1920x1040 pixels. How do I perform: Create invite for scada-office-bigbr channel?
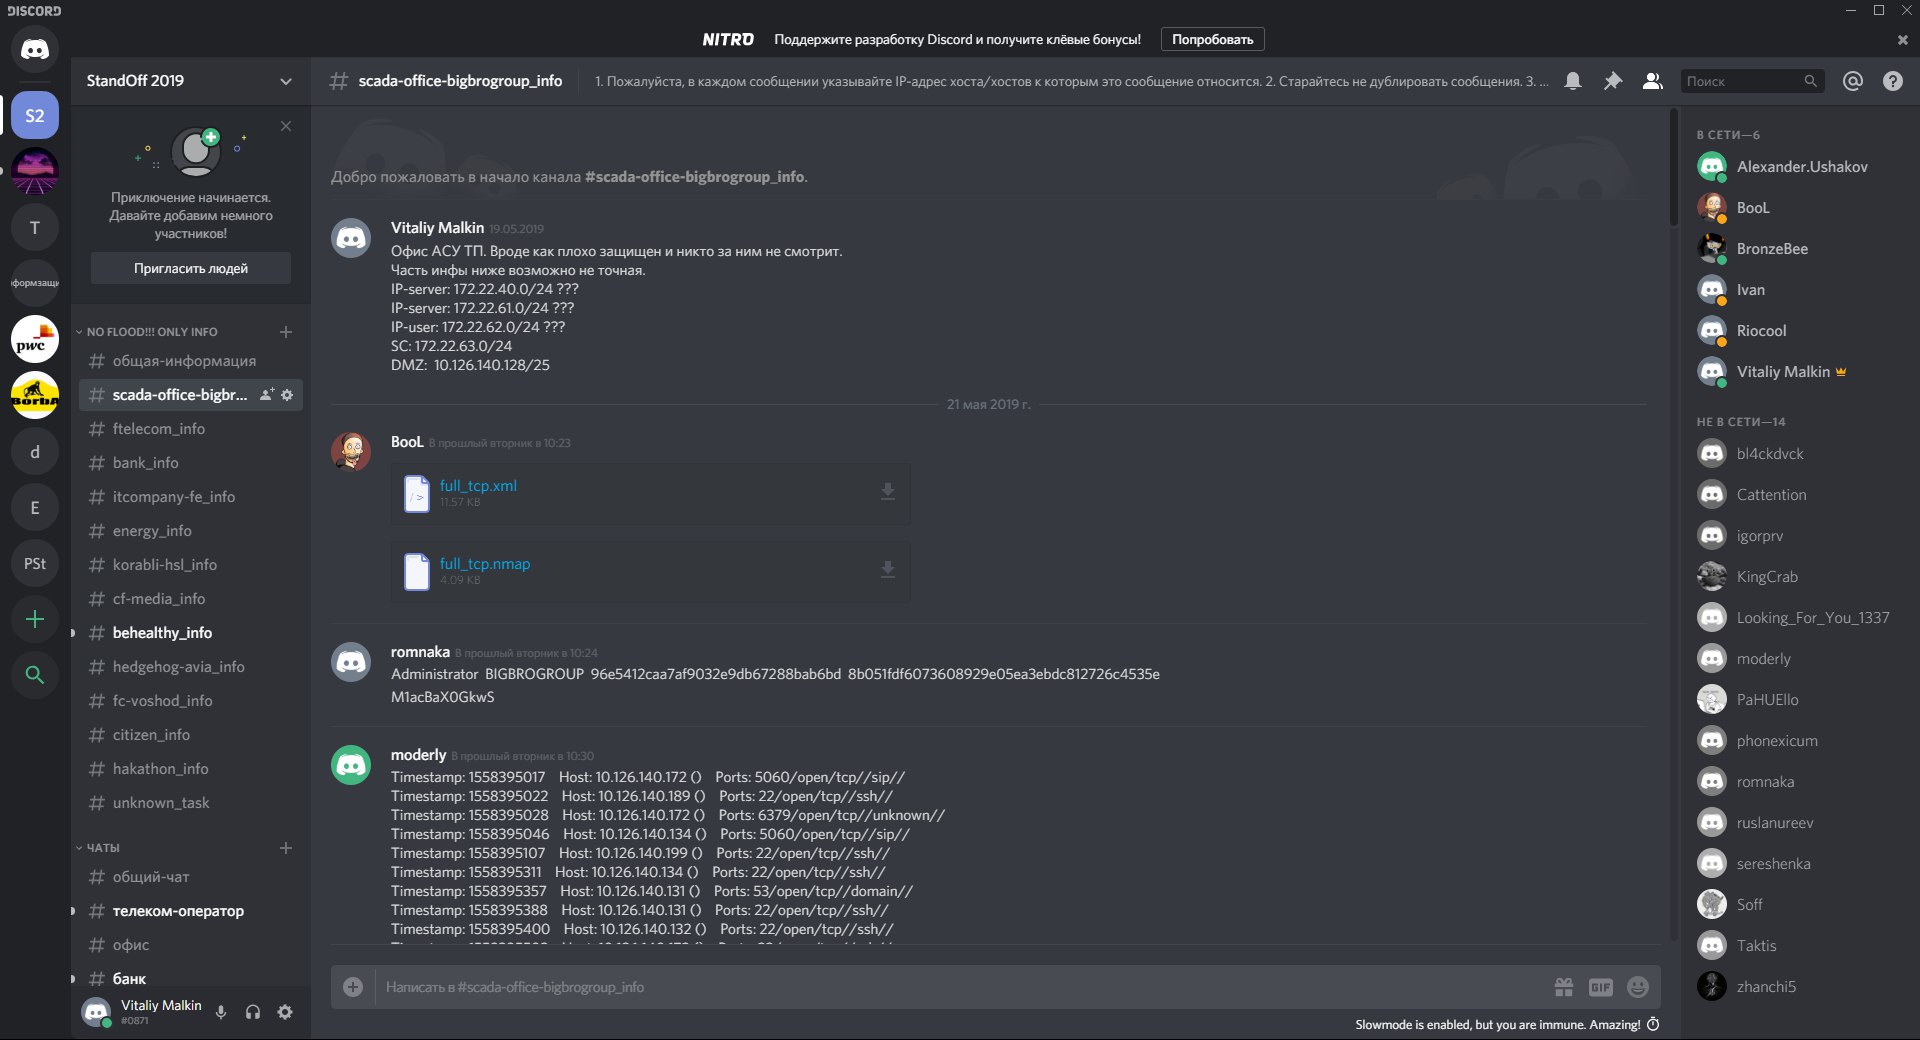click(x=267, y=395)
